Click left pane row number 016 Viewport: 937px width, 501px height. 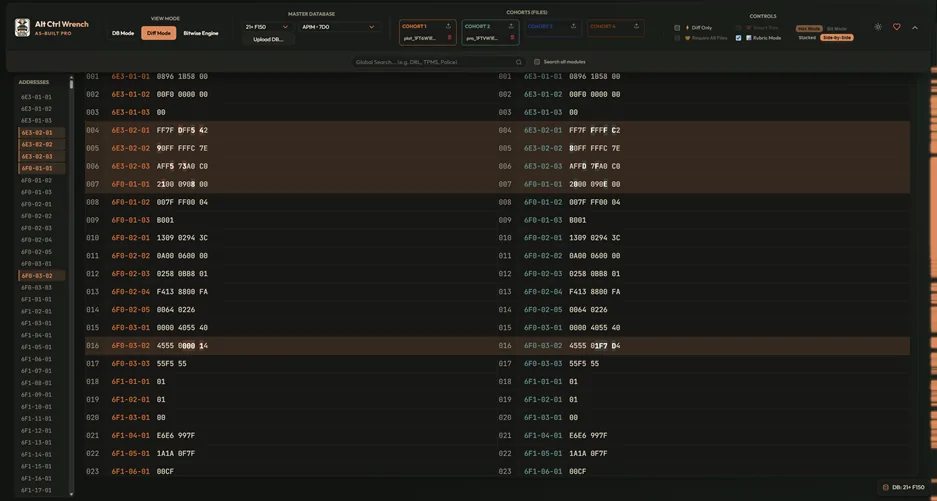(x=93, y=346)
